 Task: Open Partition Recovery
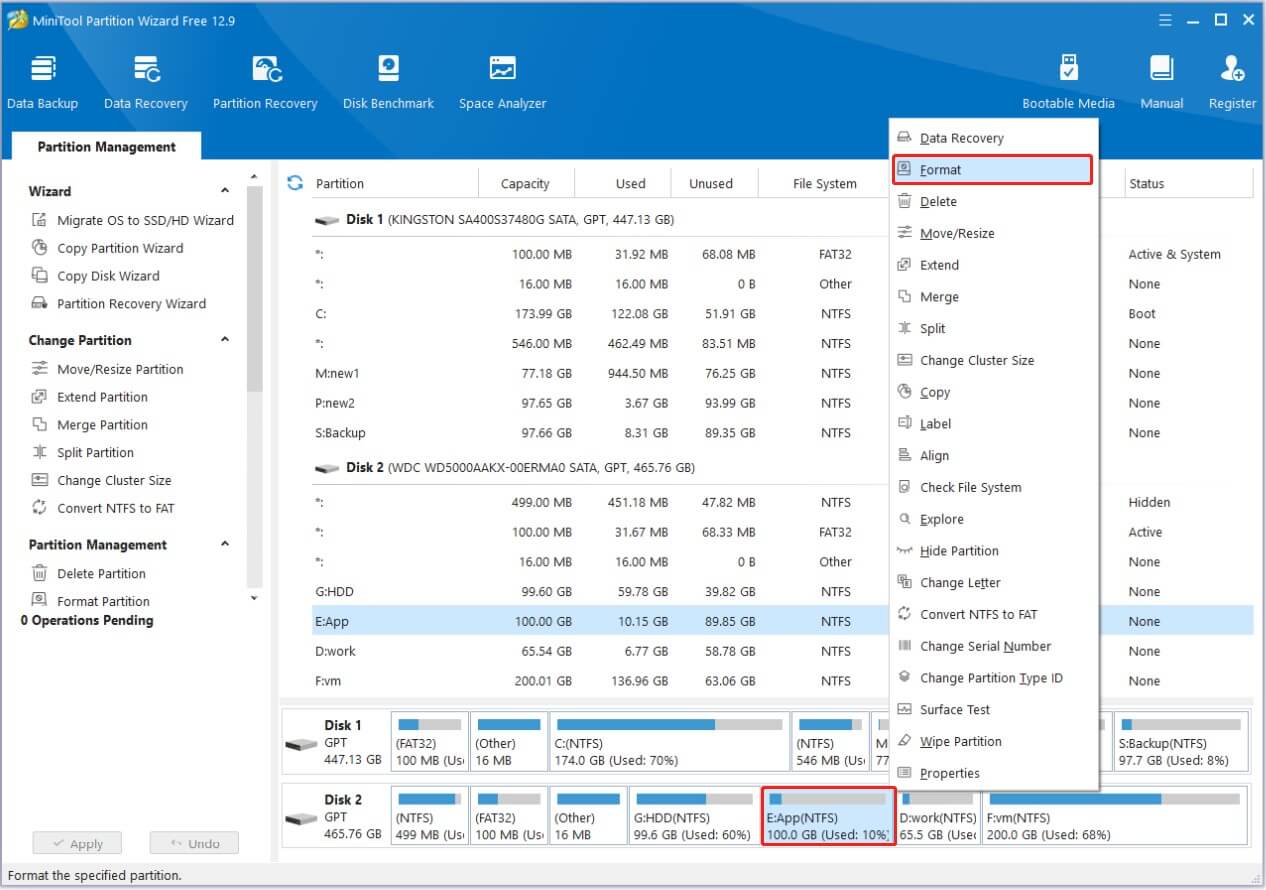click(265, 80)
